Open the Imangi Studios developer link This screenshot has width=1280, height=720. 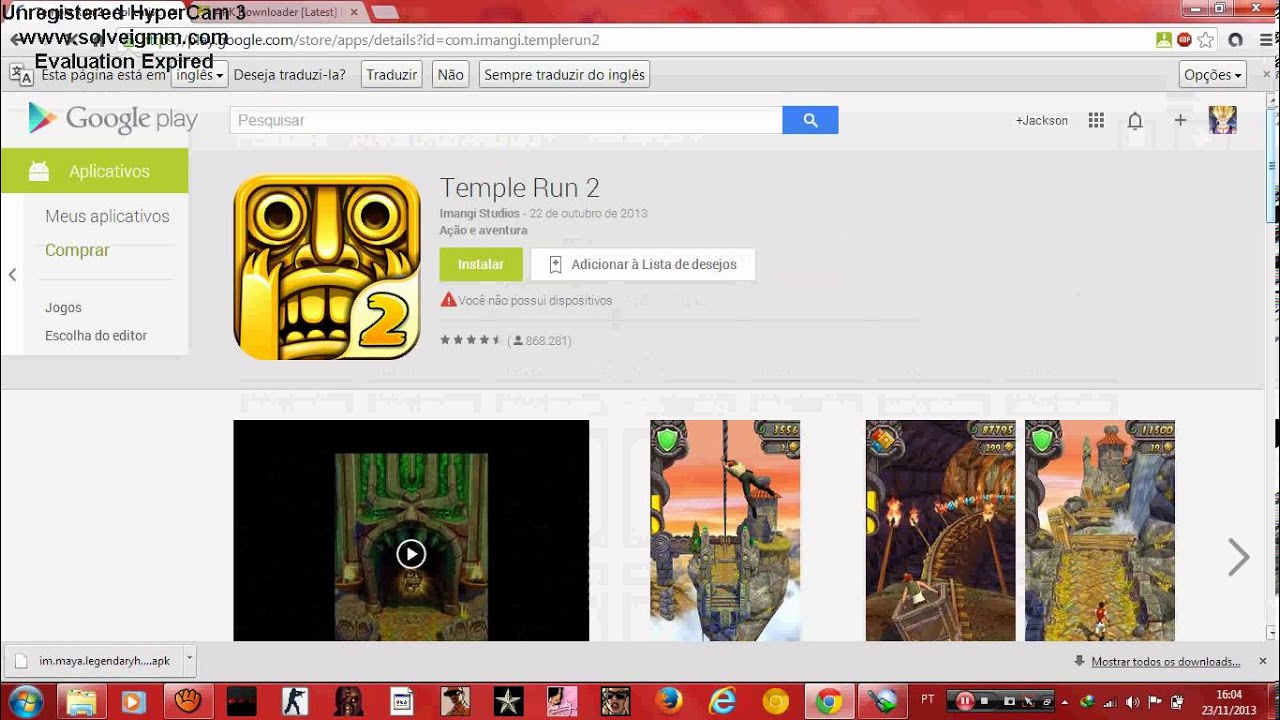click(479, 214)
